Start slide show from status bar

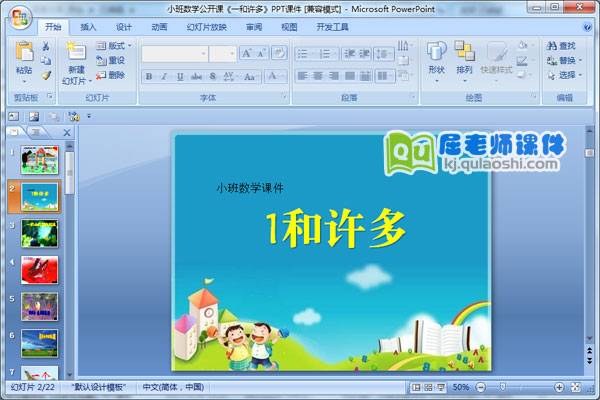[x=441, y=387]
